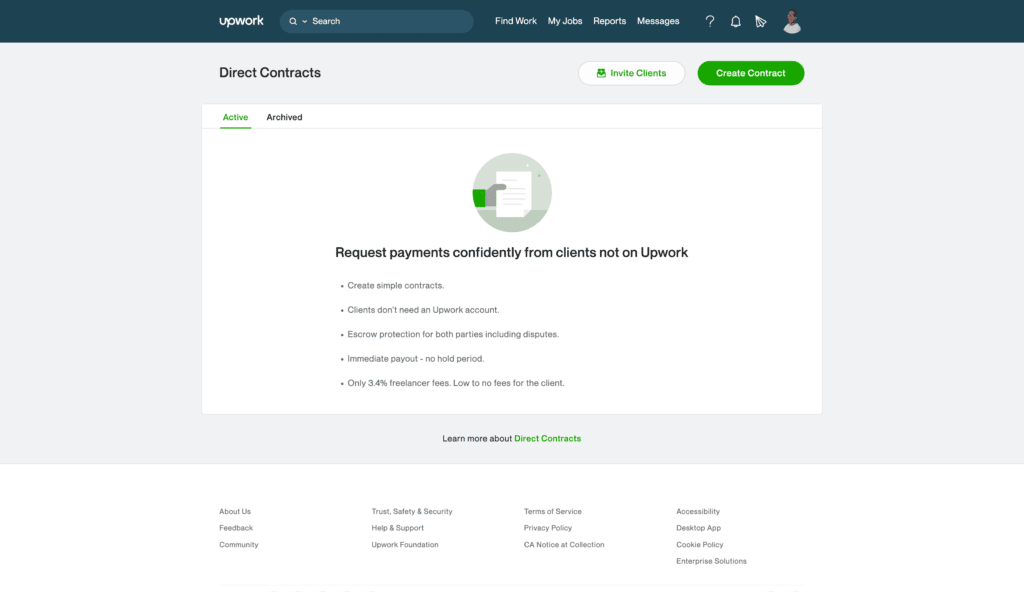
Task: Open the Privacy Policy link
Action: [547, 528]
